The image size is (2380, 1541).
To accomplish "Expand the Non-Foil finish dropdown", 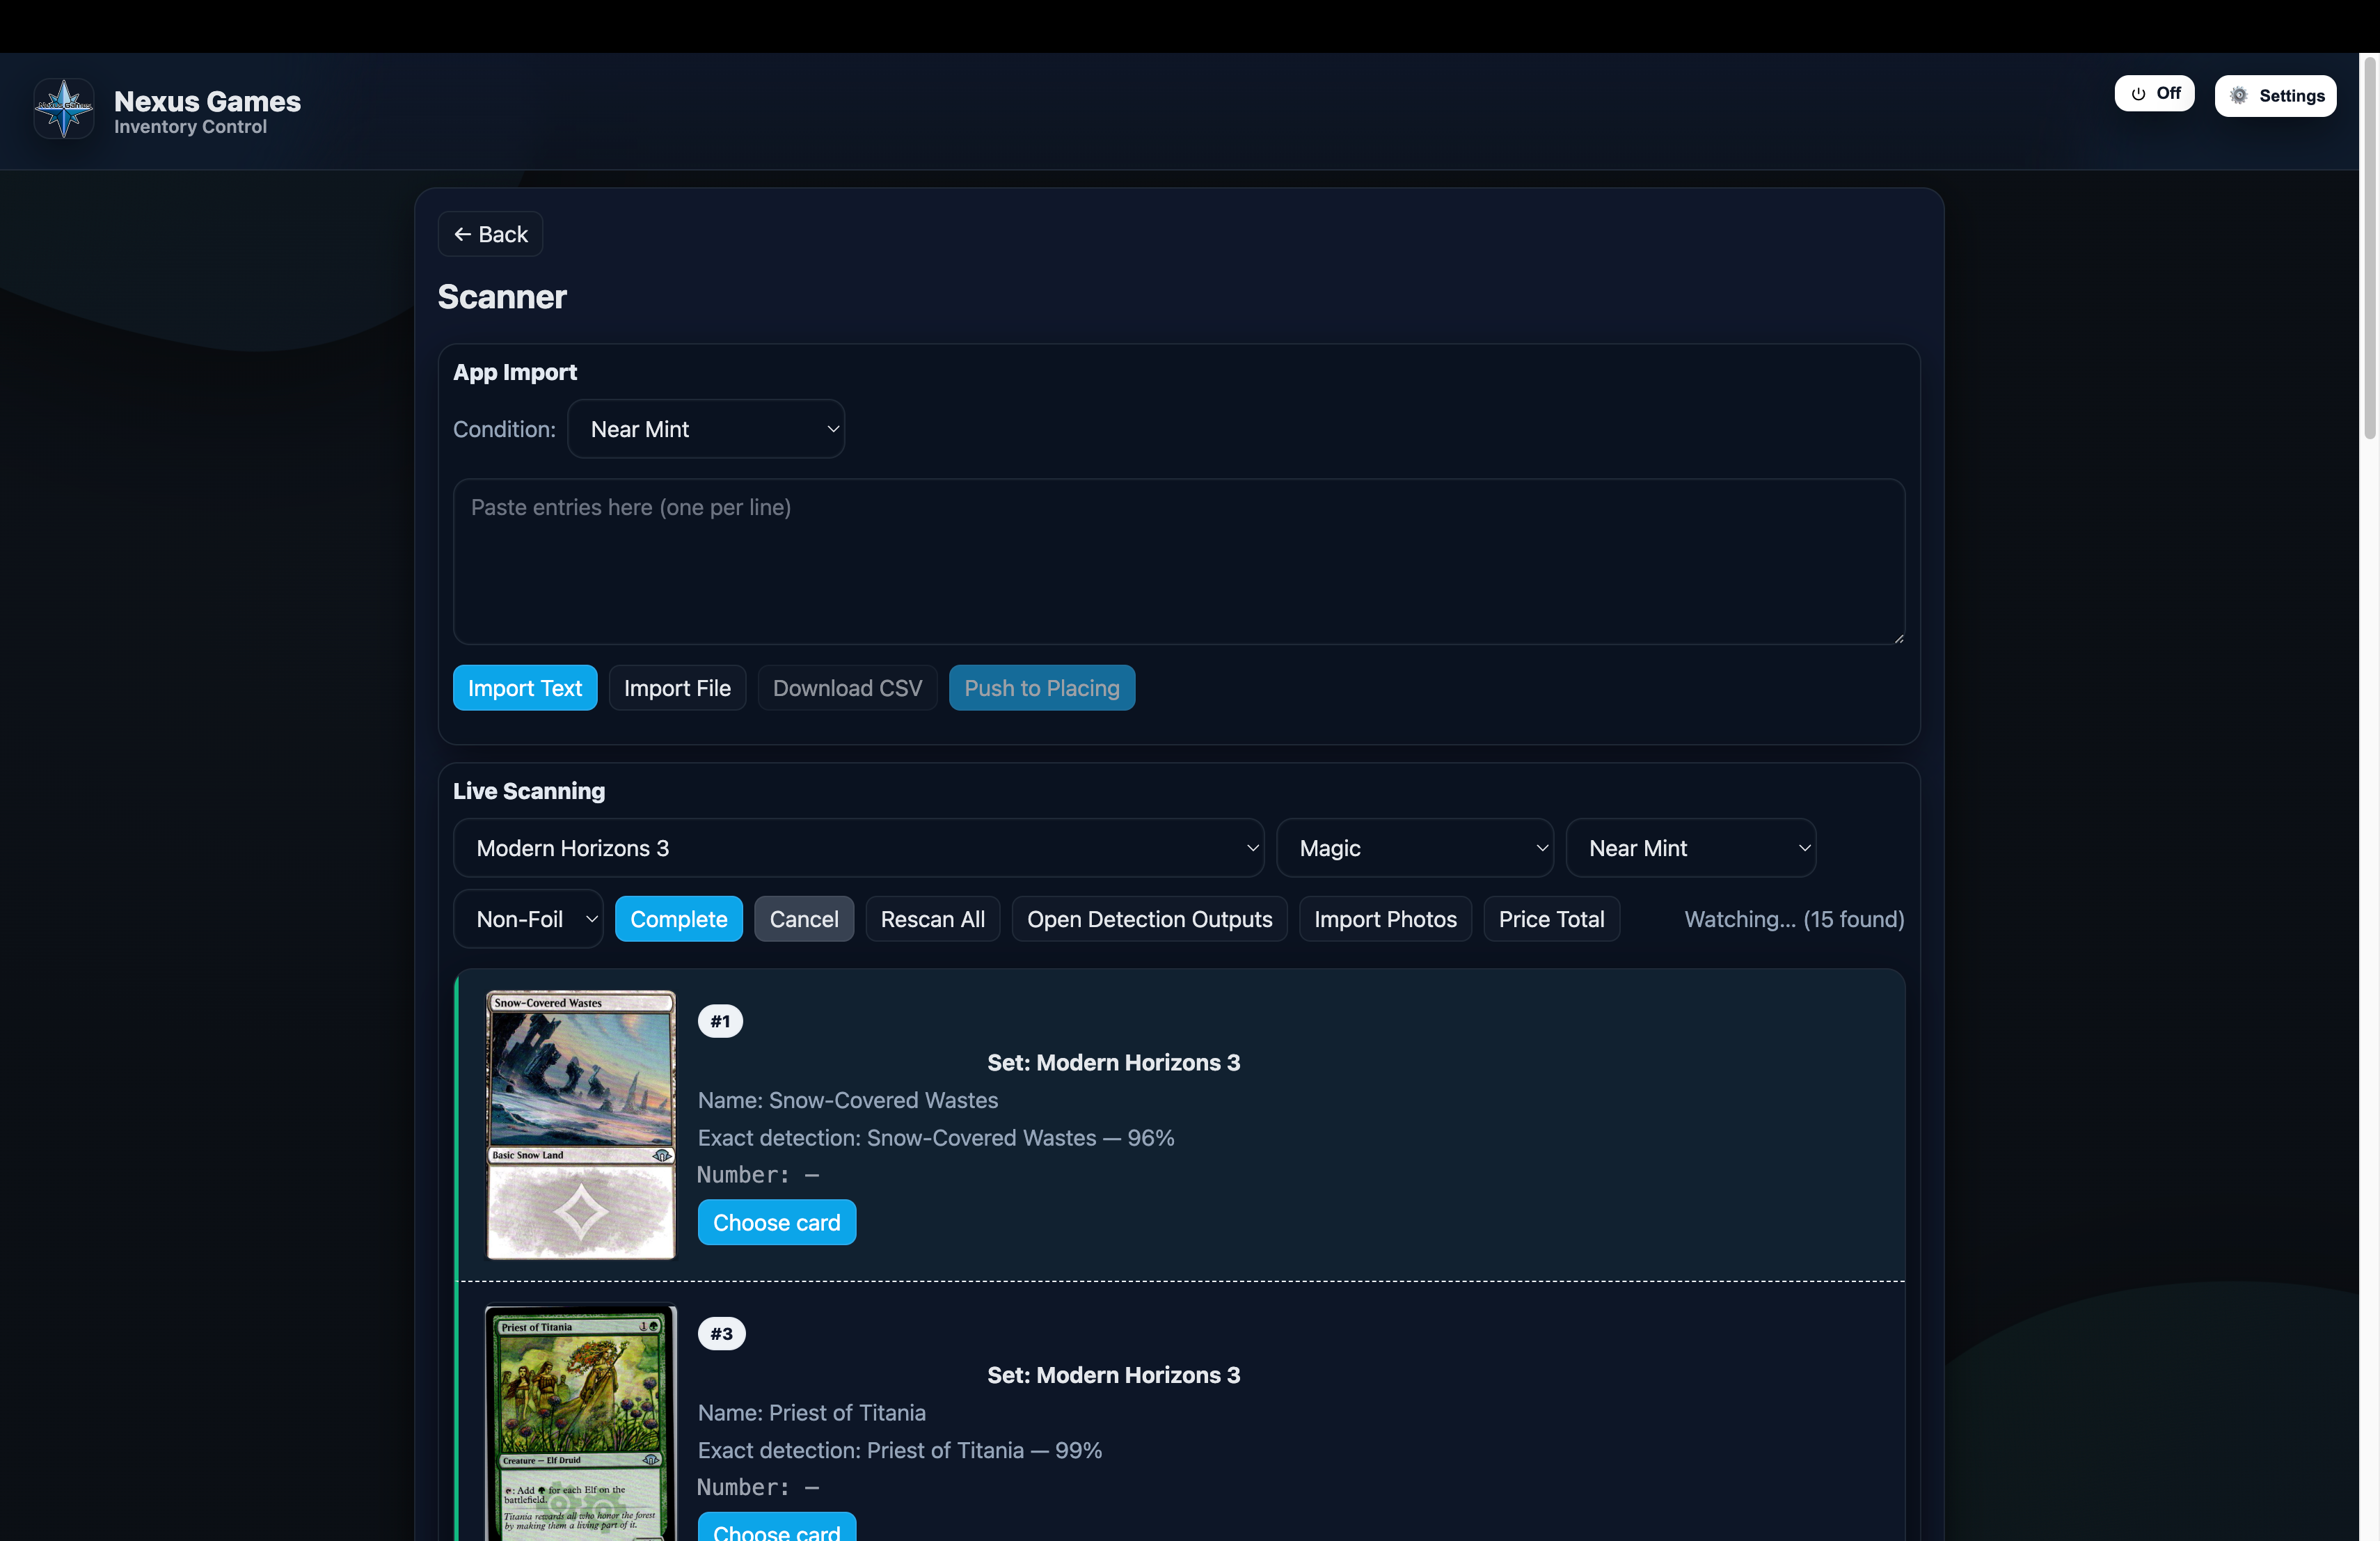I will 528,919.
